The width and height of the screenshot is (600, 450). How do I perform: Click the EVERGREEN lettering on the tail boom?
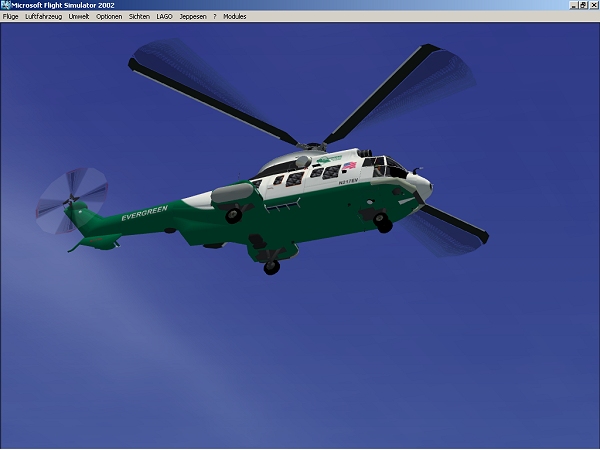145,215
